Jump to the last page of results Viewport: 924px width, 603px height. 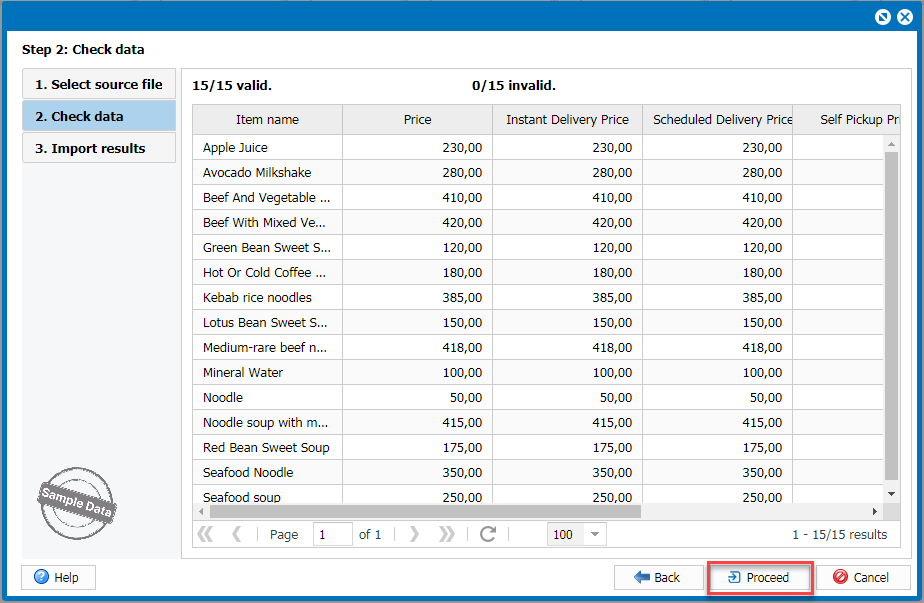tap(446, 534)
